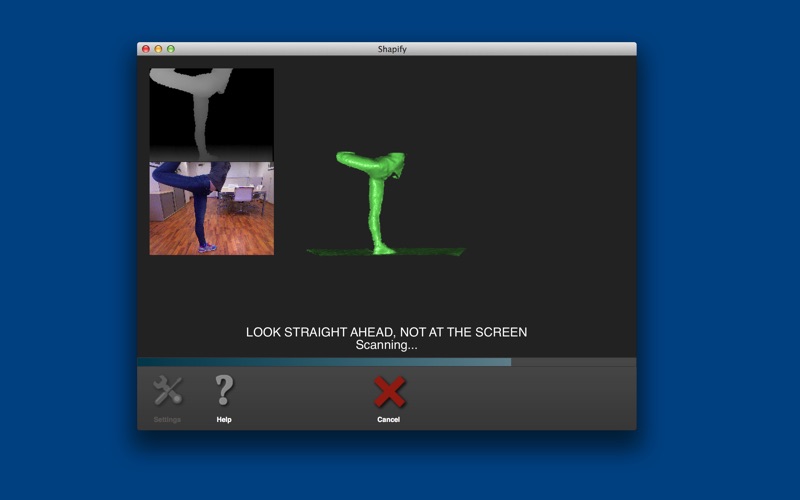
Task: Click the "LOOK STRAIGHT AHEAD" instruction text
Action: point(386,332)
